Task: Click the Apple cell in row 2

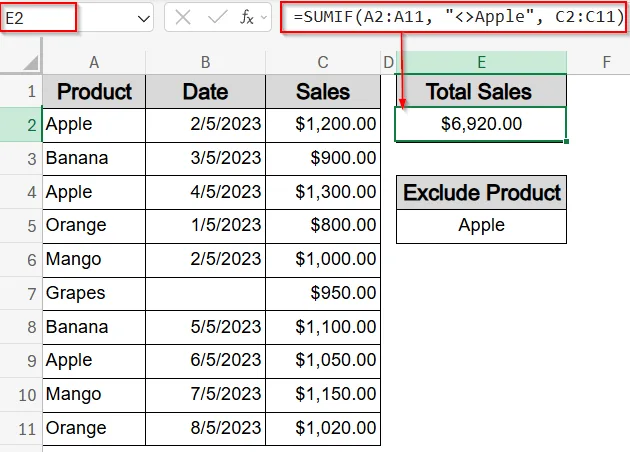Action: click(x=94, y=125)
